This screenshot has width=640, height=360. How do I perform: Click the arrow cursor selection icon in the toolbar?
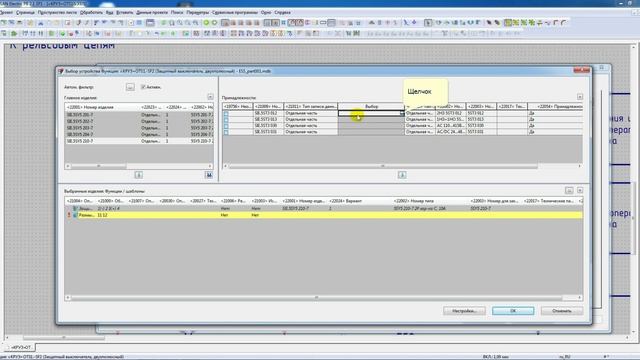pos(428,23)
